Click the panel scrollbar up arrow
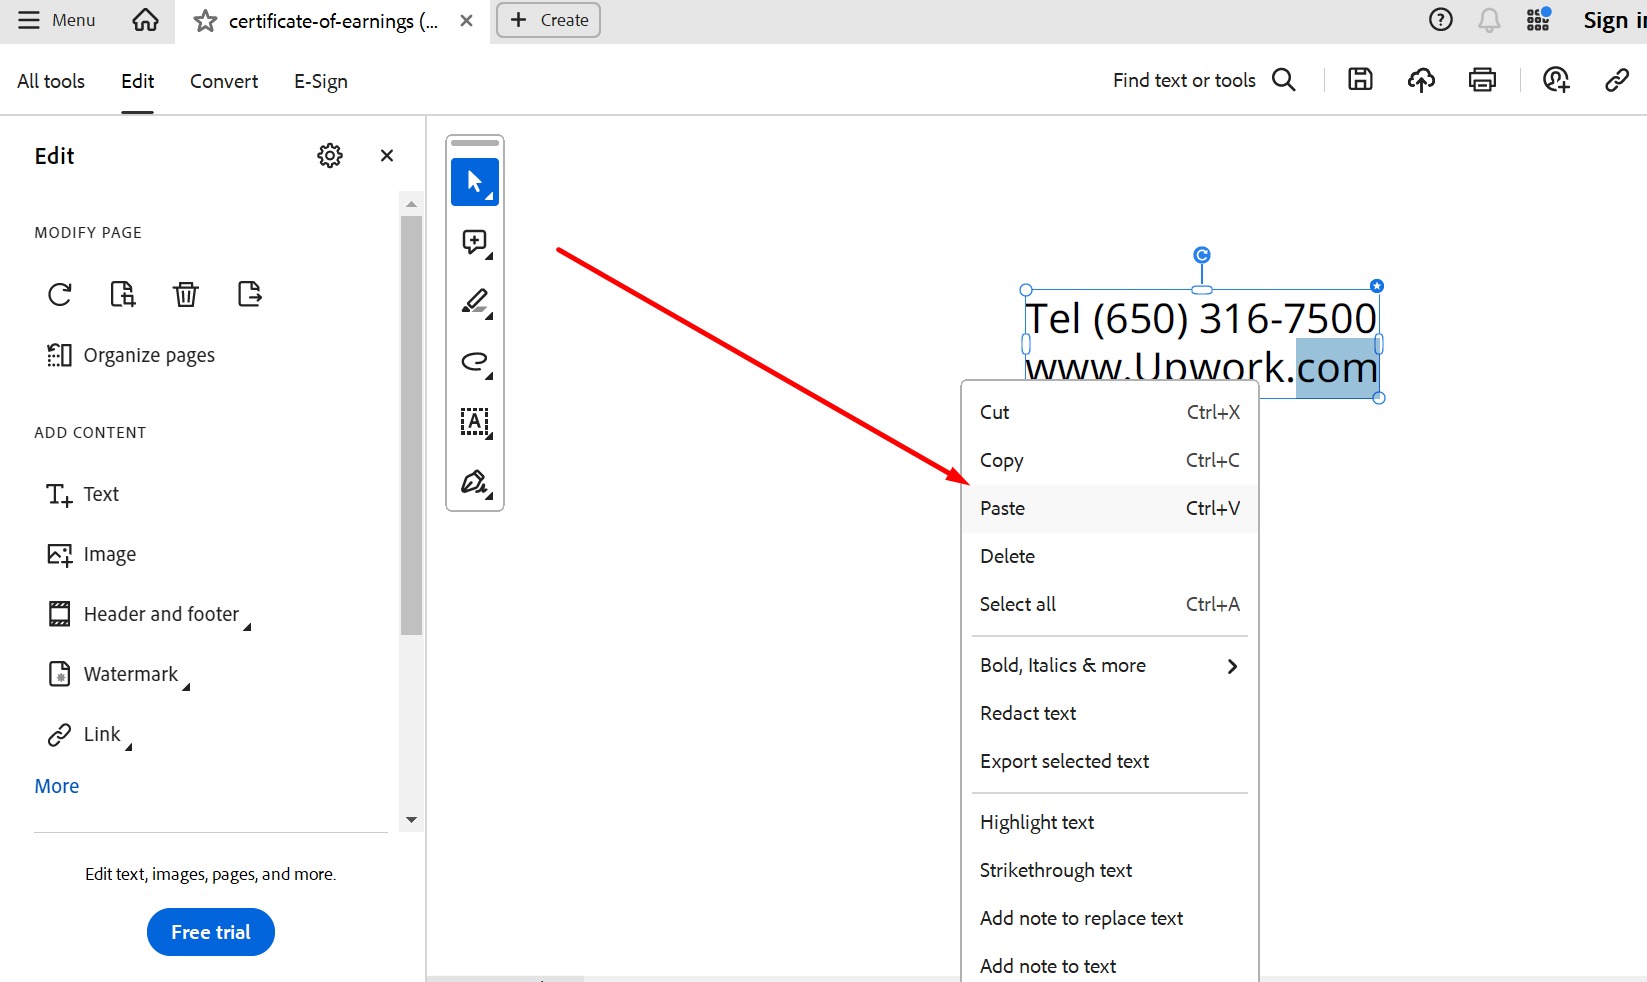Image resolution: width=1647 pixels, height=982 pixels. (x=411, y=204)
